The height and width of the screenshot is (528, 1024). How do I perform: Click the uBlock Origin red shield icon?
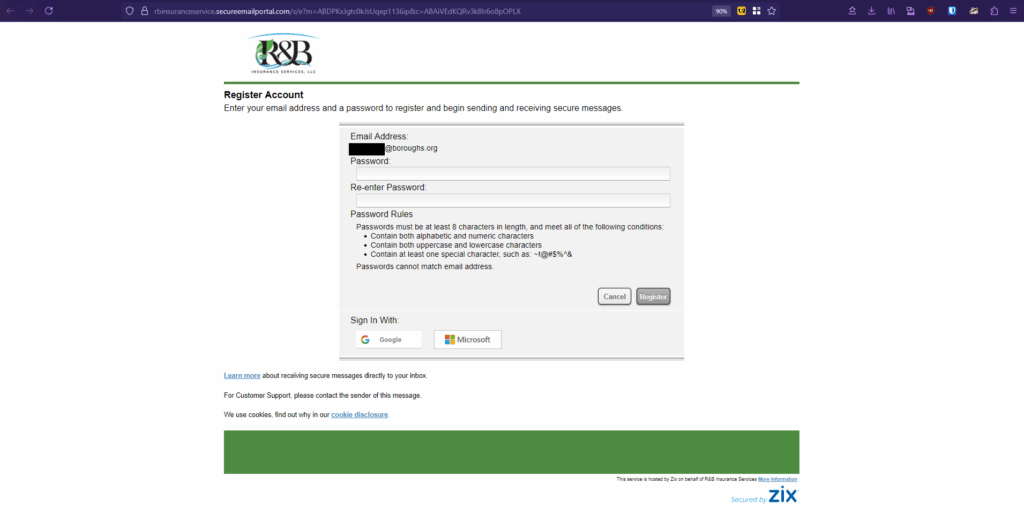pos(931,11)
